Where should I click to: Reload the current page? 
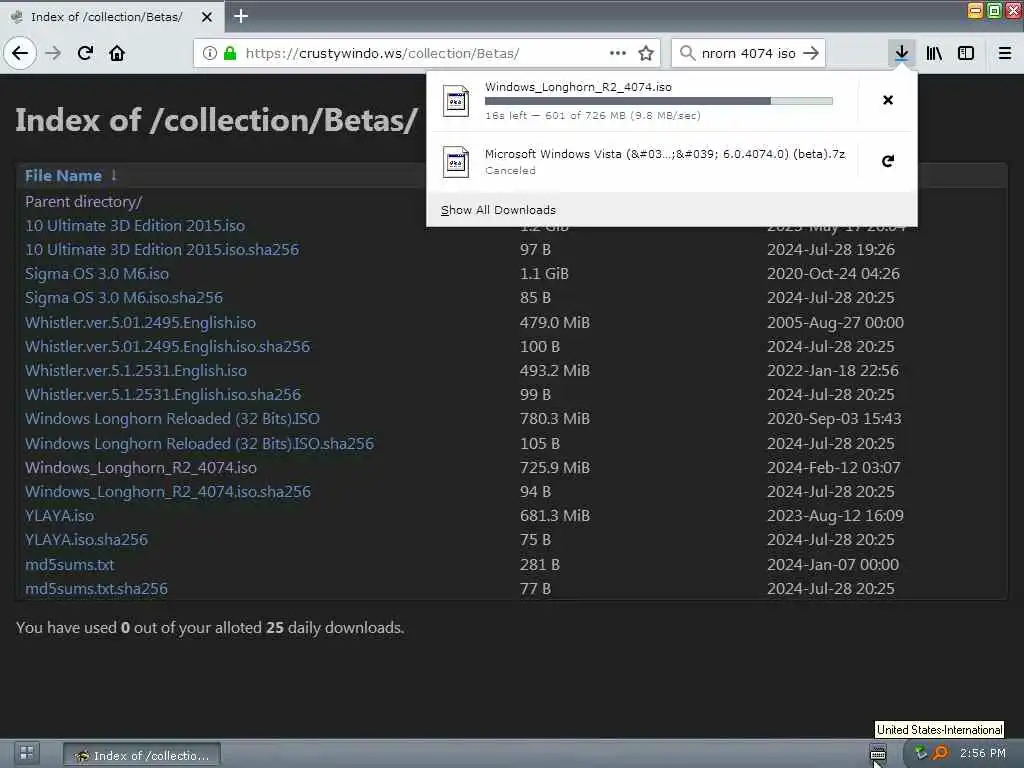tap(85, 53)
